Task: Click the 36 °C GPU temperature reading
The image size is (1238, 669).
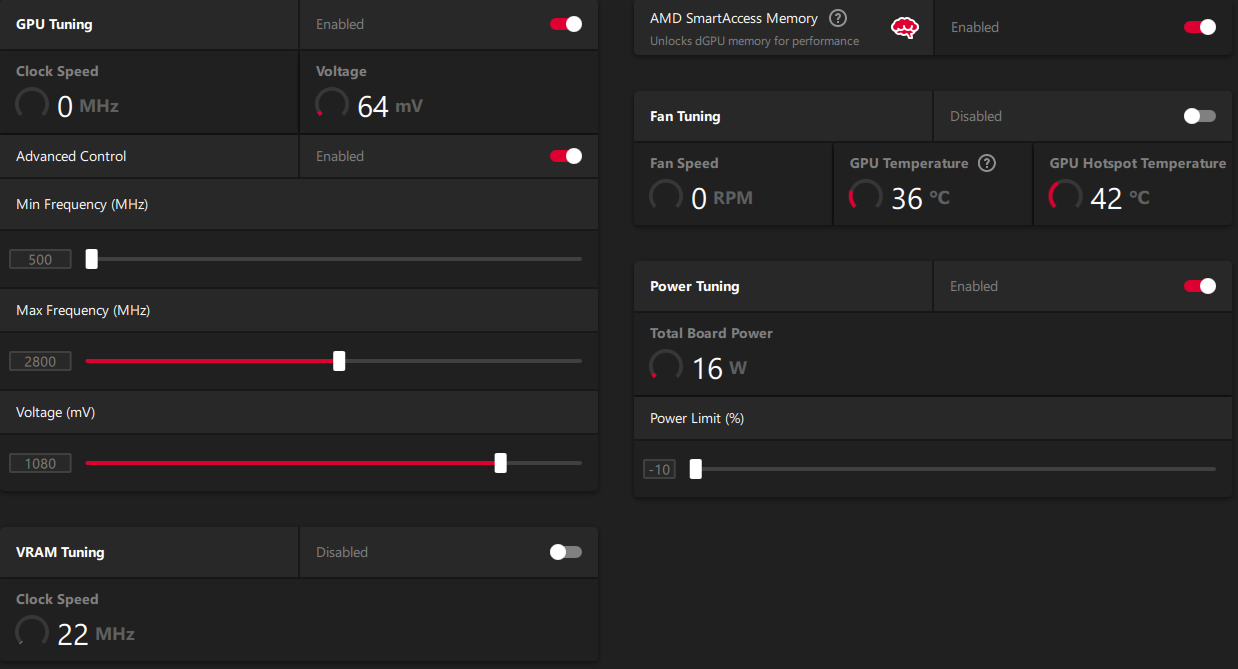Action: [920, 198]
